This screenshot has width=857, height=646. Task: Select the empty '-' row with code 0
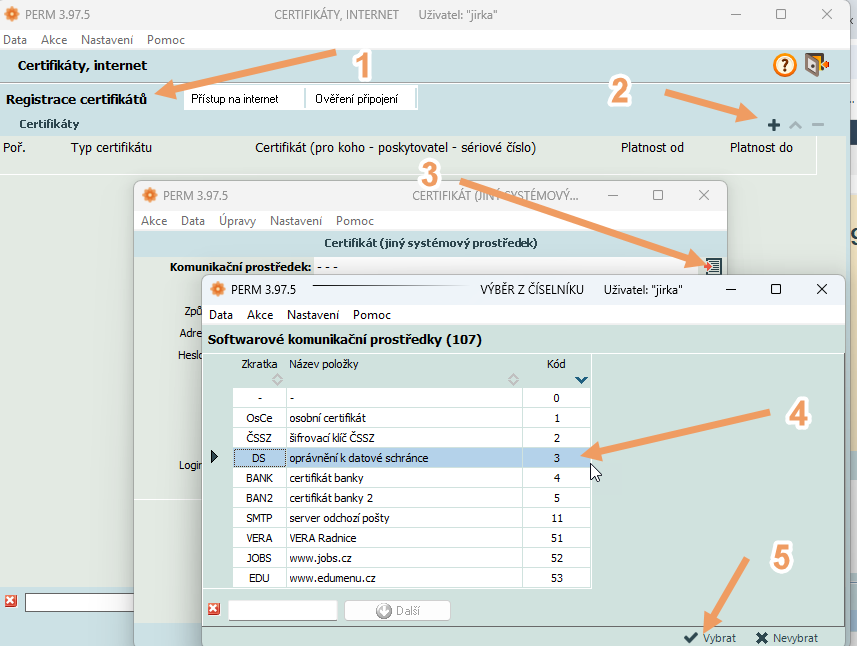coord(412,398)
